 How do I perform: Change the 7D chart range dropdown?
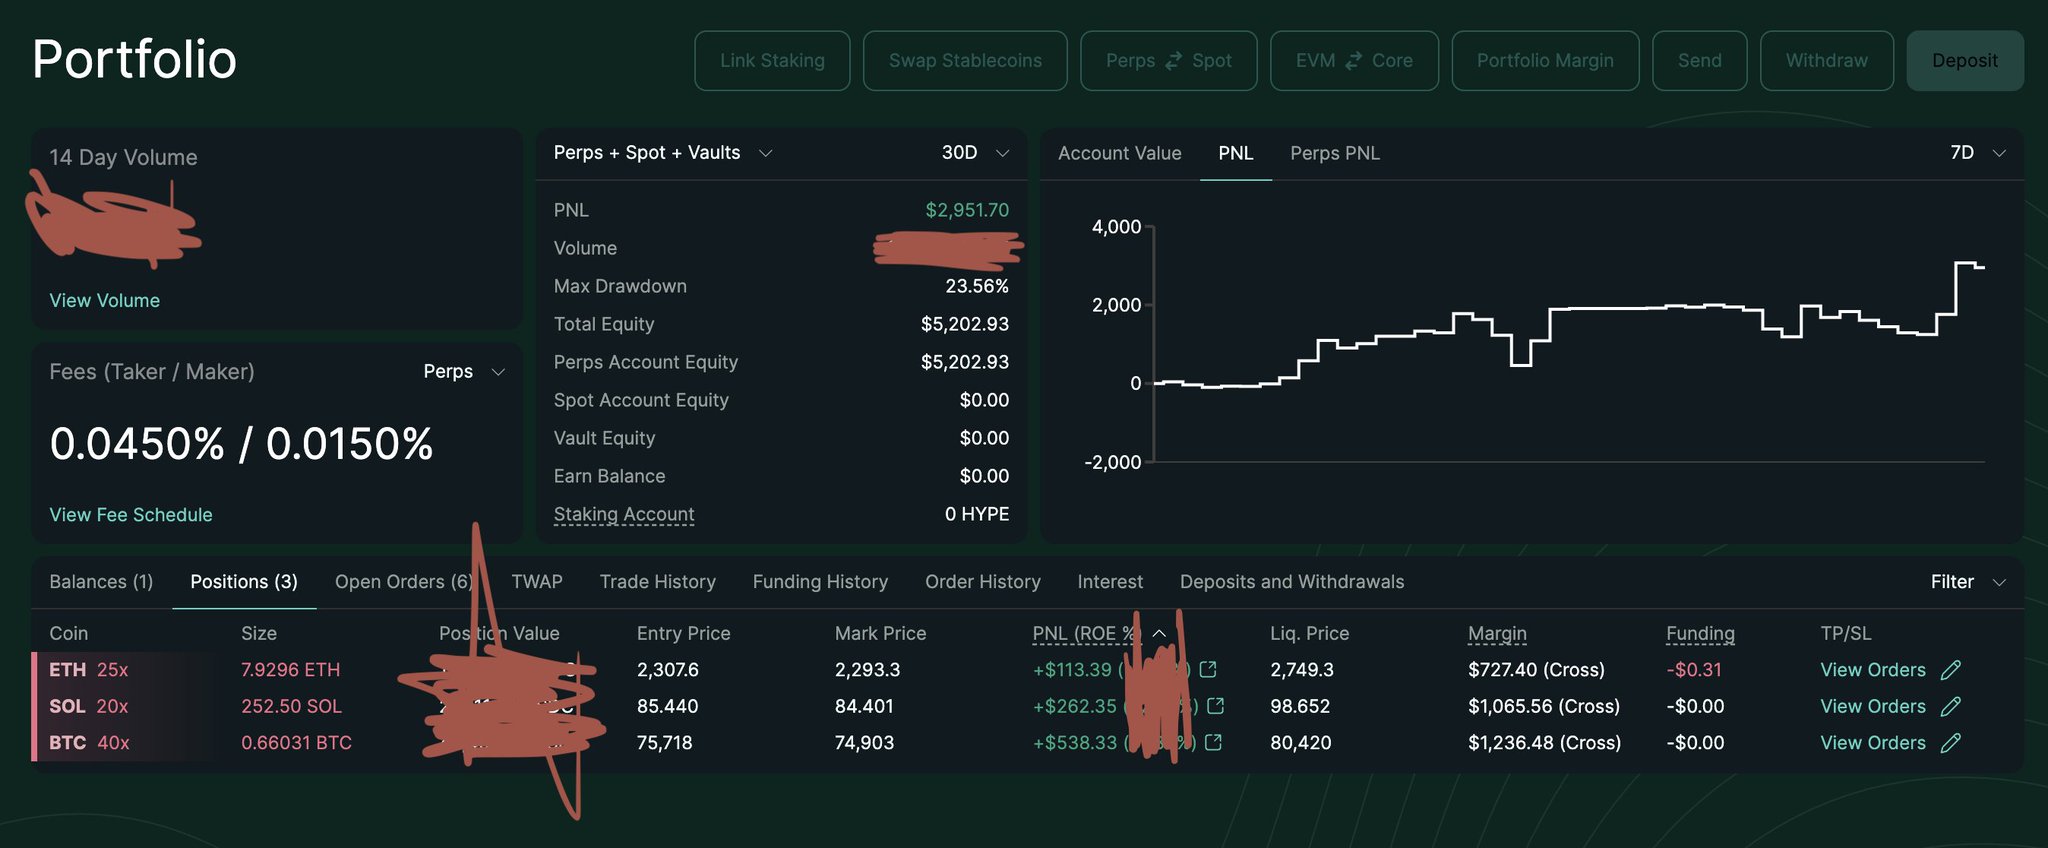tap(1978, 153)
